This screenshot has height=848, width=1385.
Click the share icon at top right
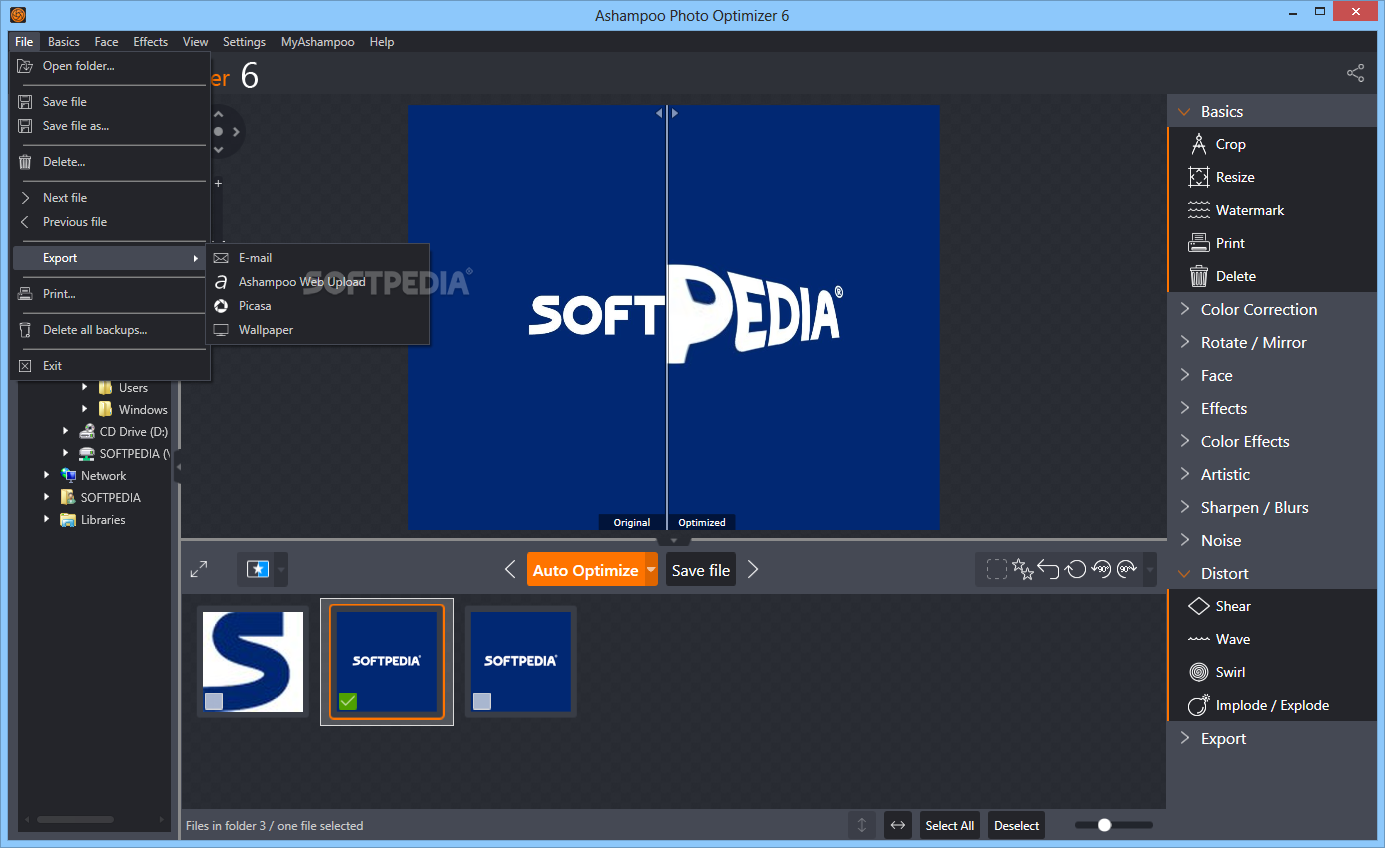(x=1355, y=73)
